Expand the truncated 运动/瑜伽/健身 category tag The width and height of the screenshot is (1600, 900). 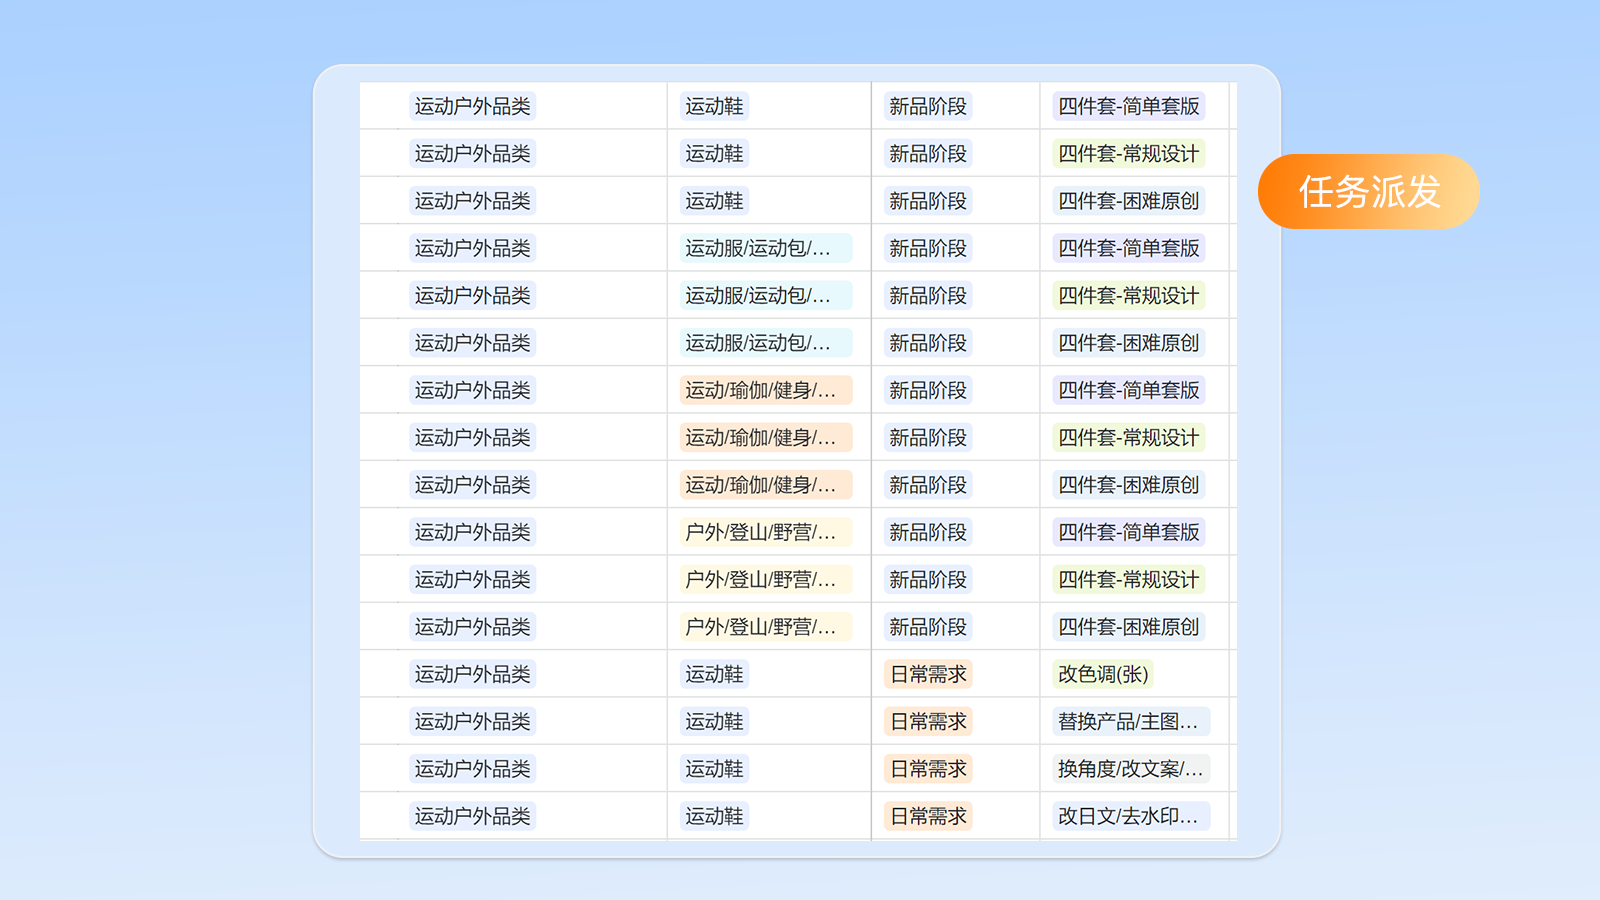tap(766, 389)
